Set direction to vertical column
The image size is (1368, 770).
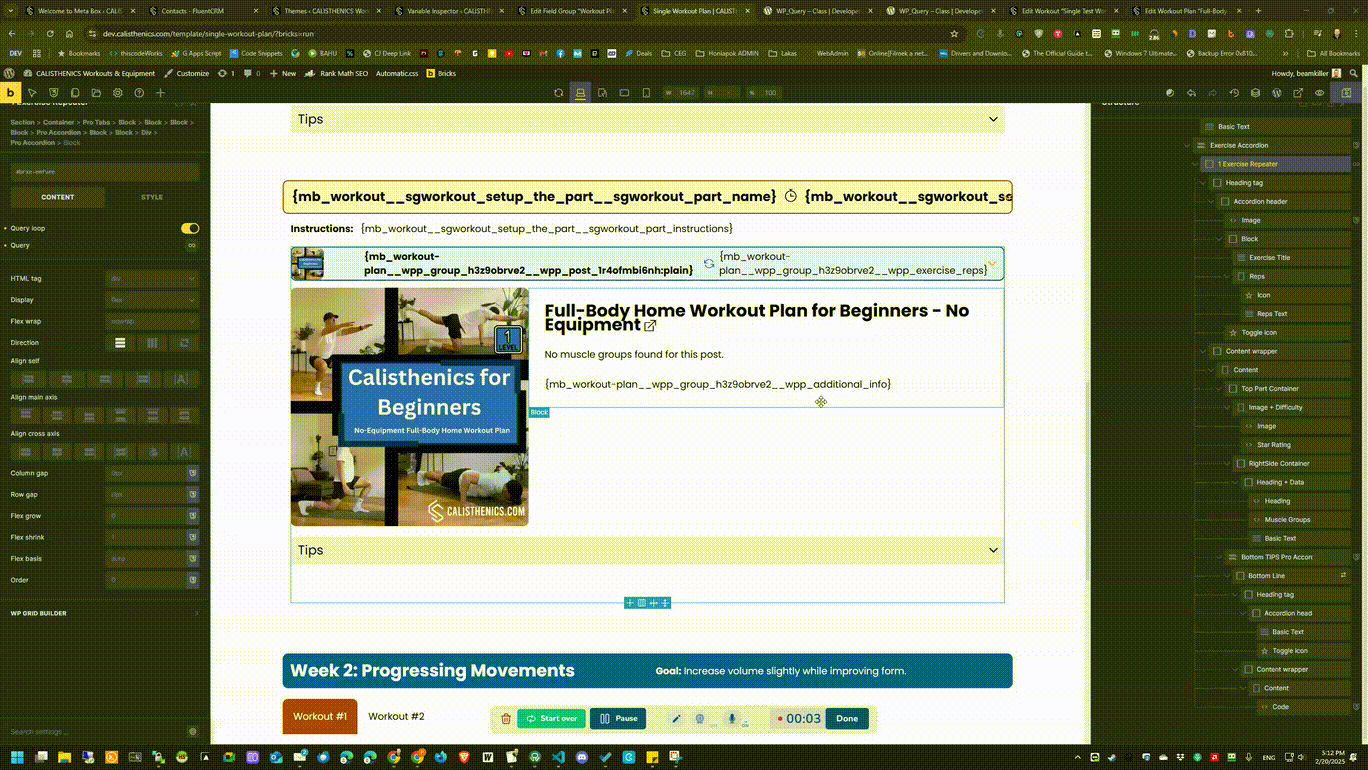(x=120, y=343)
